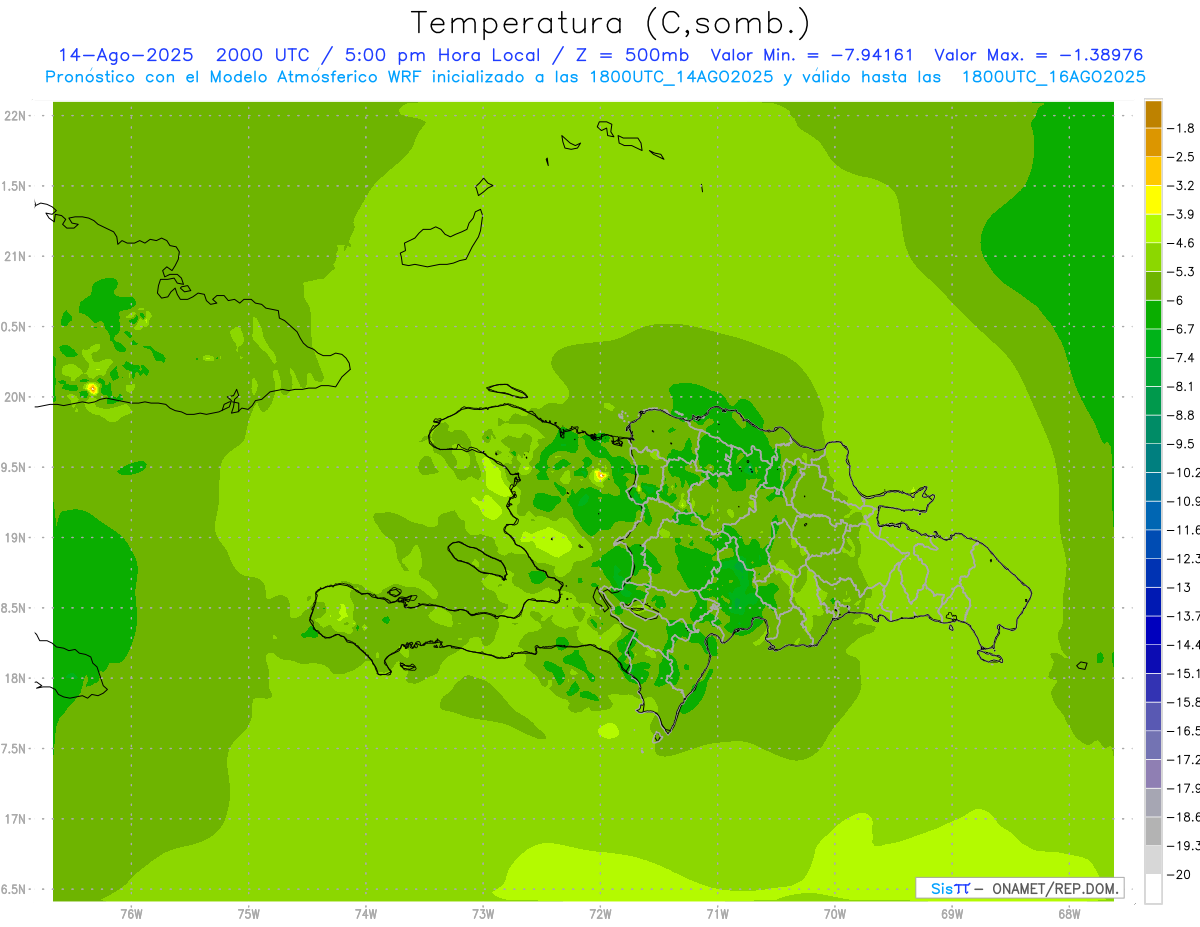Click the 72W longitude axis label
Screen dimensions: 1200x927
[600, 914]
